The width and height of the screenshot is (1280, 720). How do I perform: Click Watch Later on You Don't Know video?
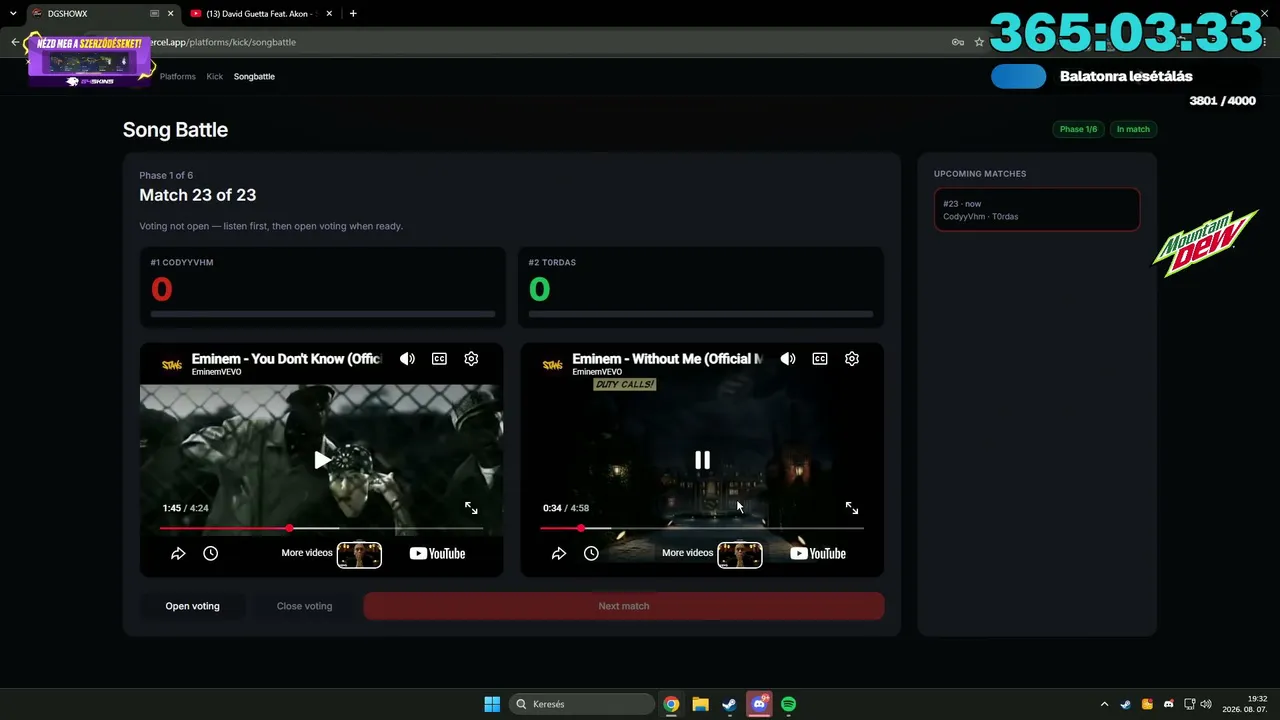point(210,553)
